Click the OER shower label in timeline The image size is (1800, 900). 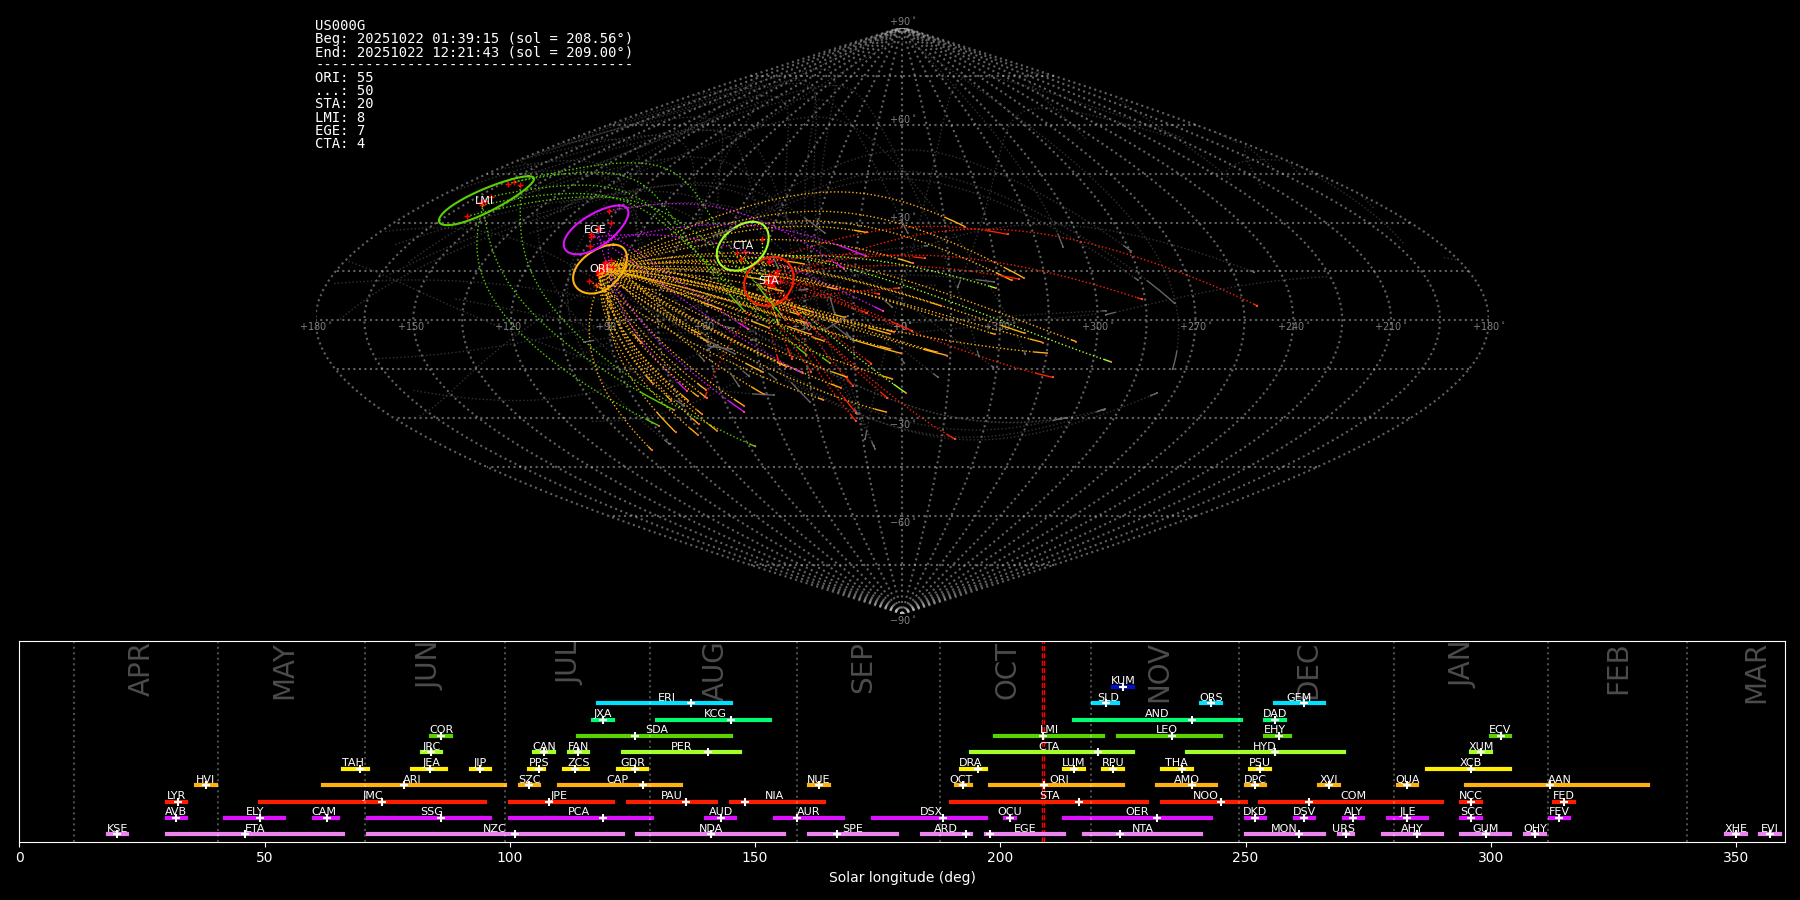click(x=1137, y=812)
